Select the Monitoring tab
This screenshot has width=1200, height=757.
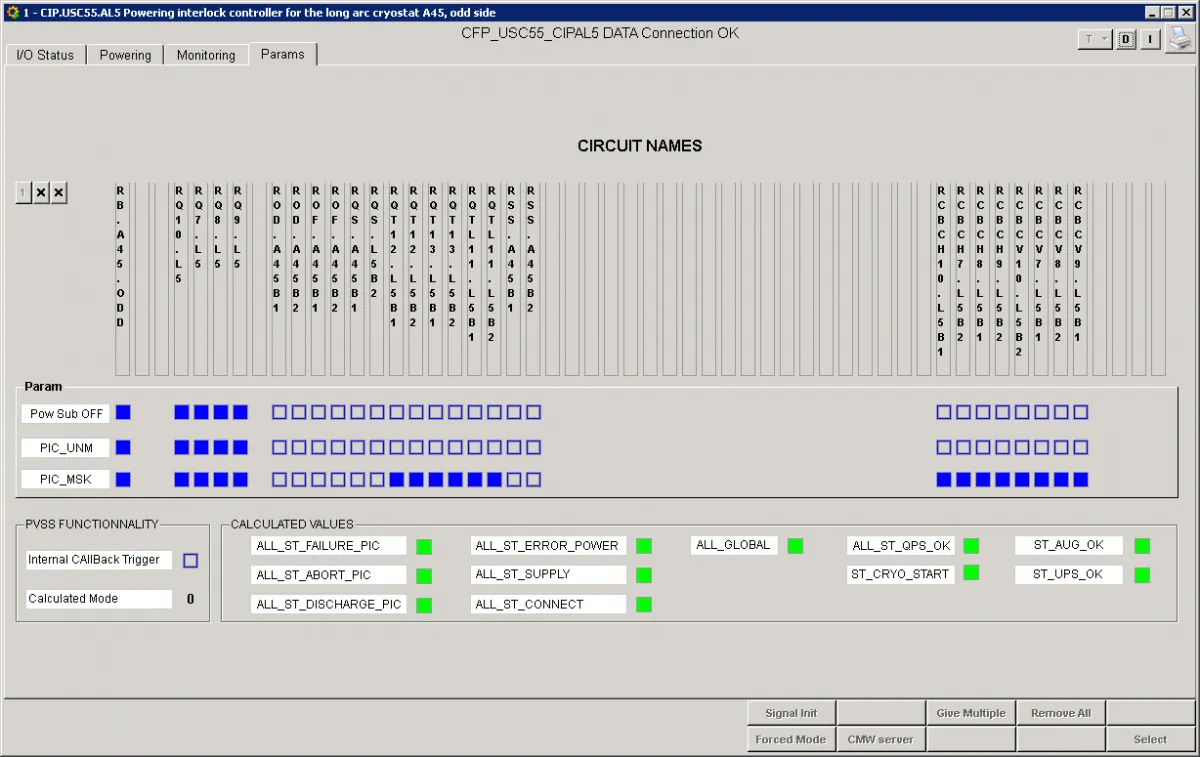[x=206, y=55]
